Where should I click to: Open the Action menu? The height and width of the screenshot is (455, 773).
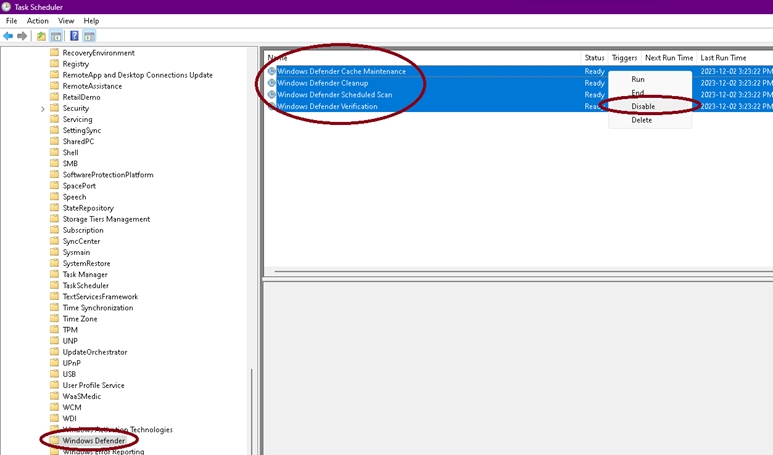pos(37,21)
